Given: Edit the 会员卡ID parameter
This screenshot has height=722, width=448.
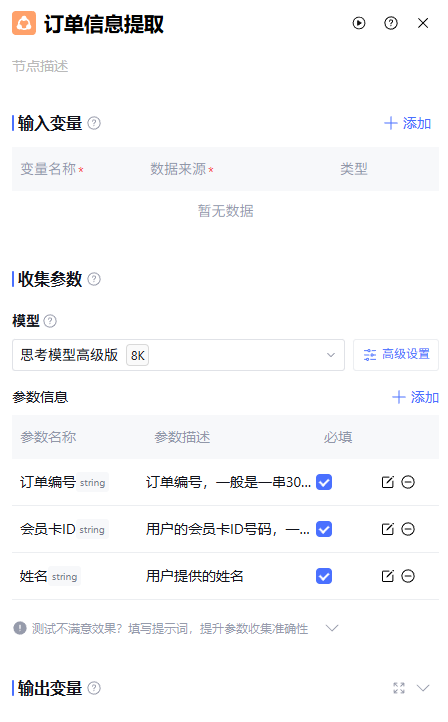Looking at the screenshot, I should (x=388, y=529).
